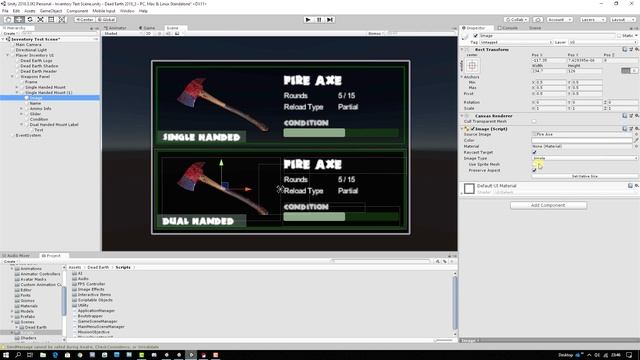
Task: Toggle the Static checkbox
Action: pyautogui.click(x=619, y=36)
